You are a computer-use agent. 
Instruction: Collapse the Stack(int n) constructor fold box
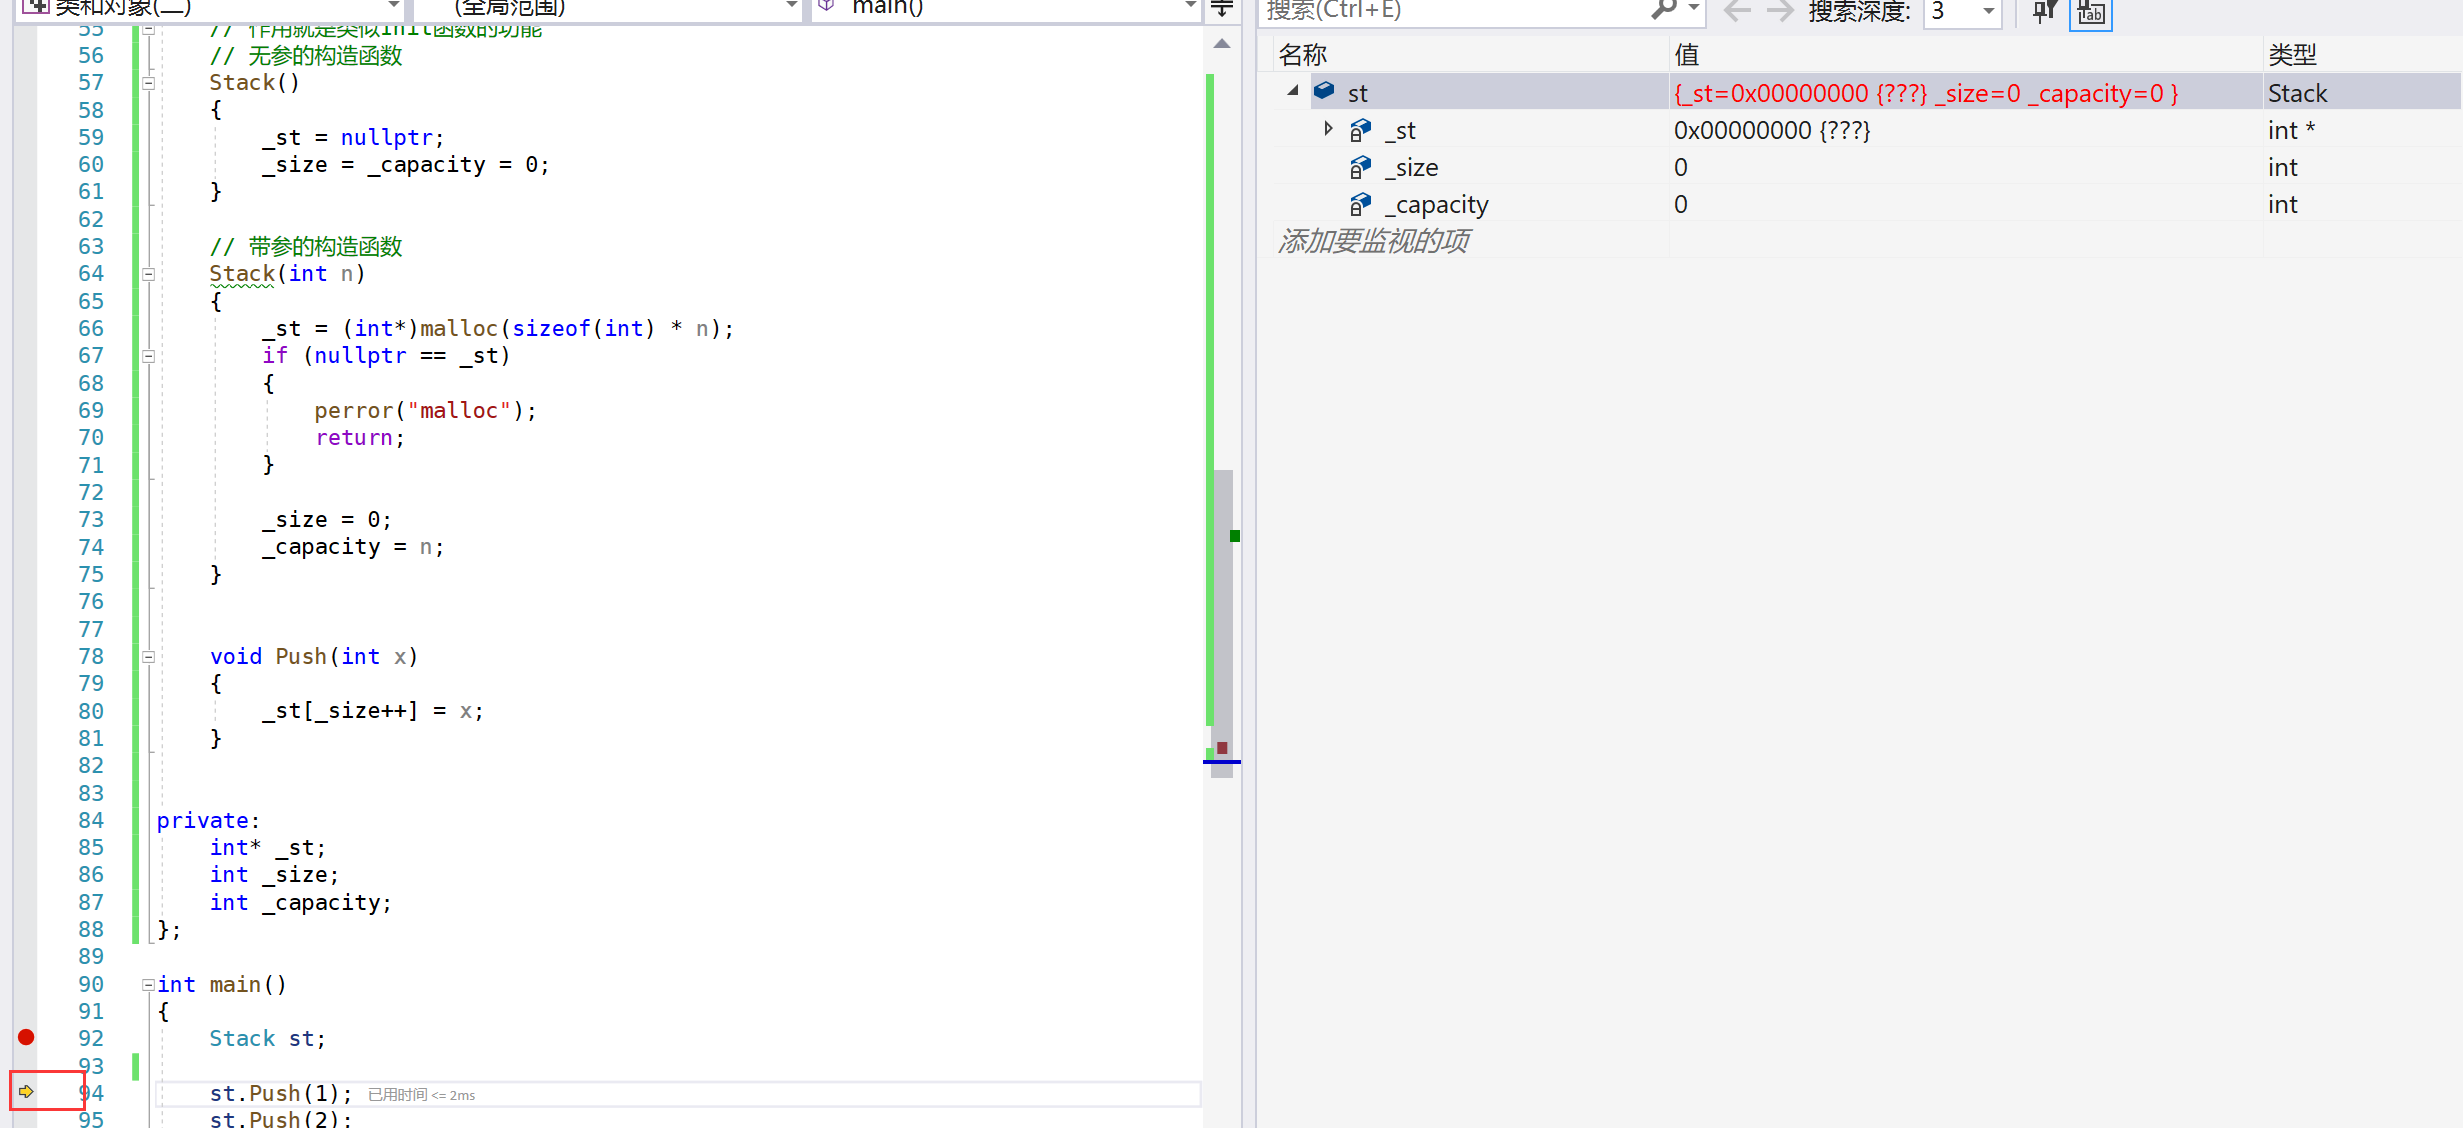pyautogui.click(x=148, y=274)
